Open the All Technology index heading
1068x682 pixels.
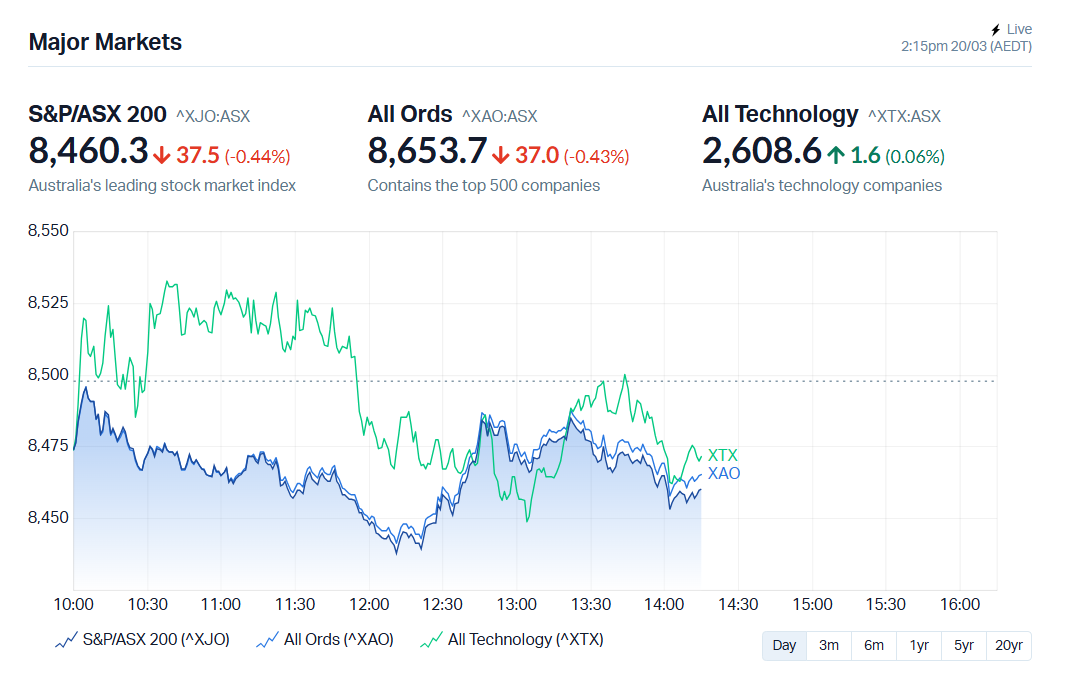click(x=780, y=114)
